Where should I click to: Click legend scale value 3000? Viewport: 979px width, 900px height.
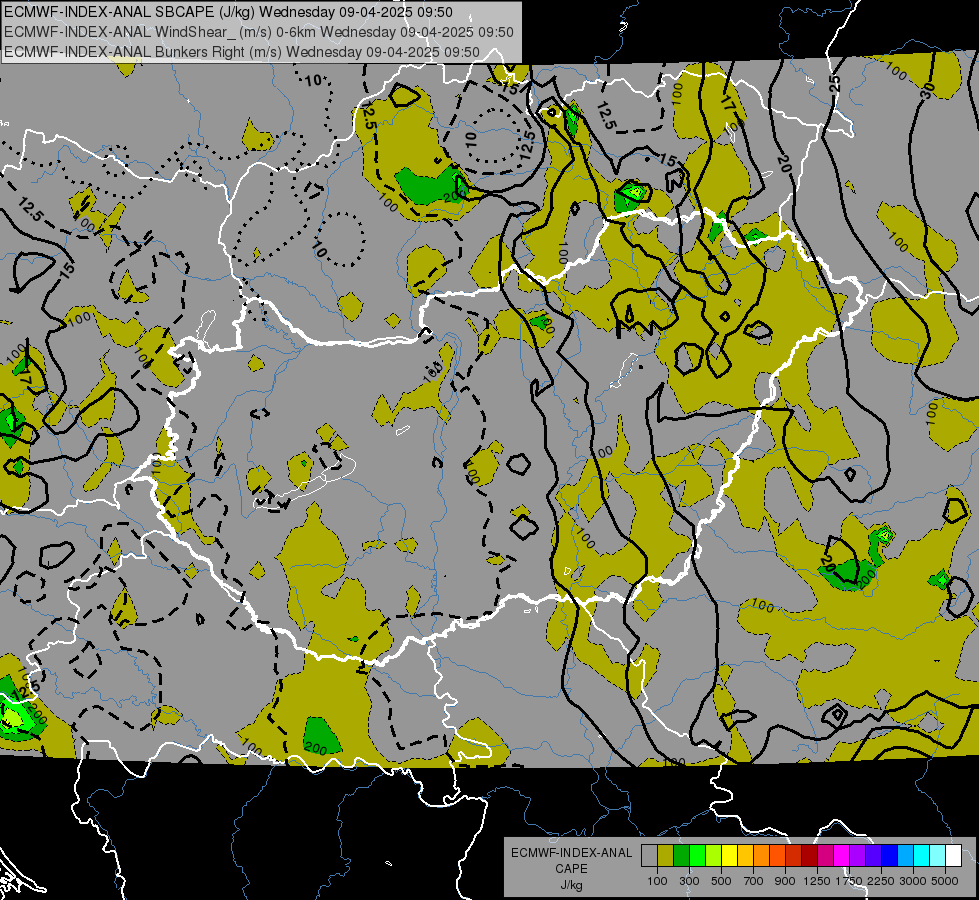click(x=913, y=881)
